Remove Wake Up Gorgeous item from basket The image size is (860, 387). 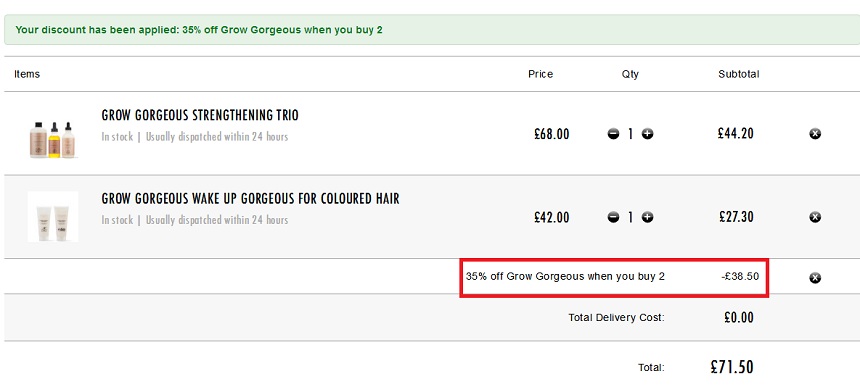(815, 218)
